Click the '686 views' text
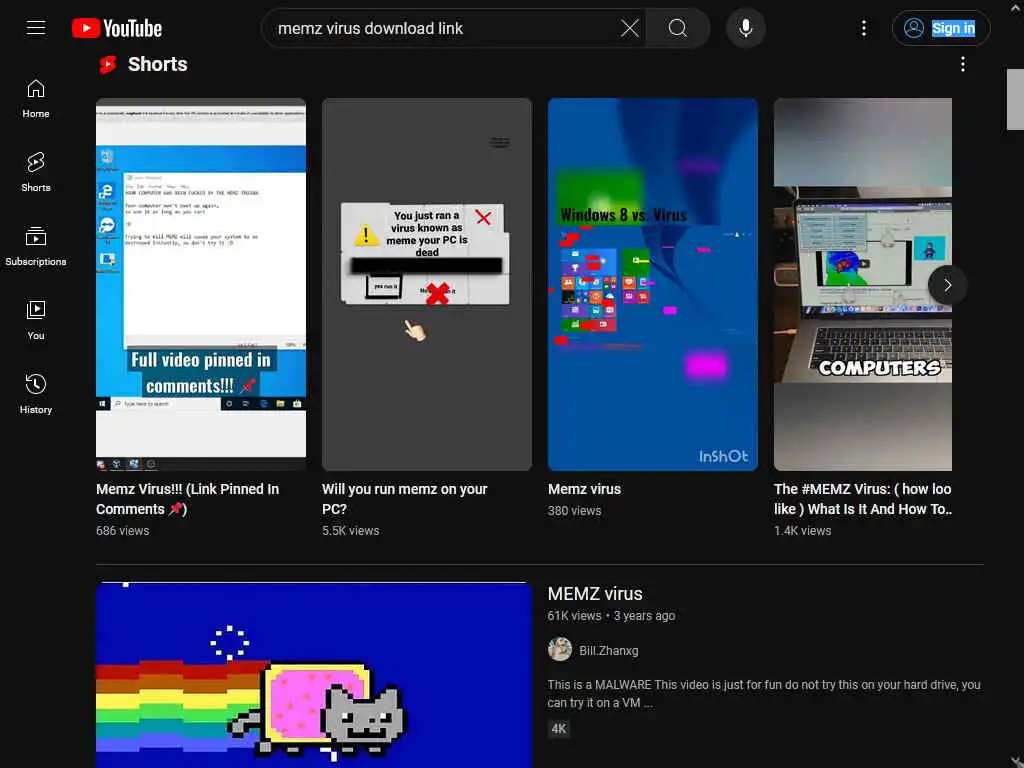 122,531
